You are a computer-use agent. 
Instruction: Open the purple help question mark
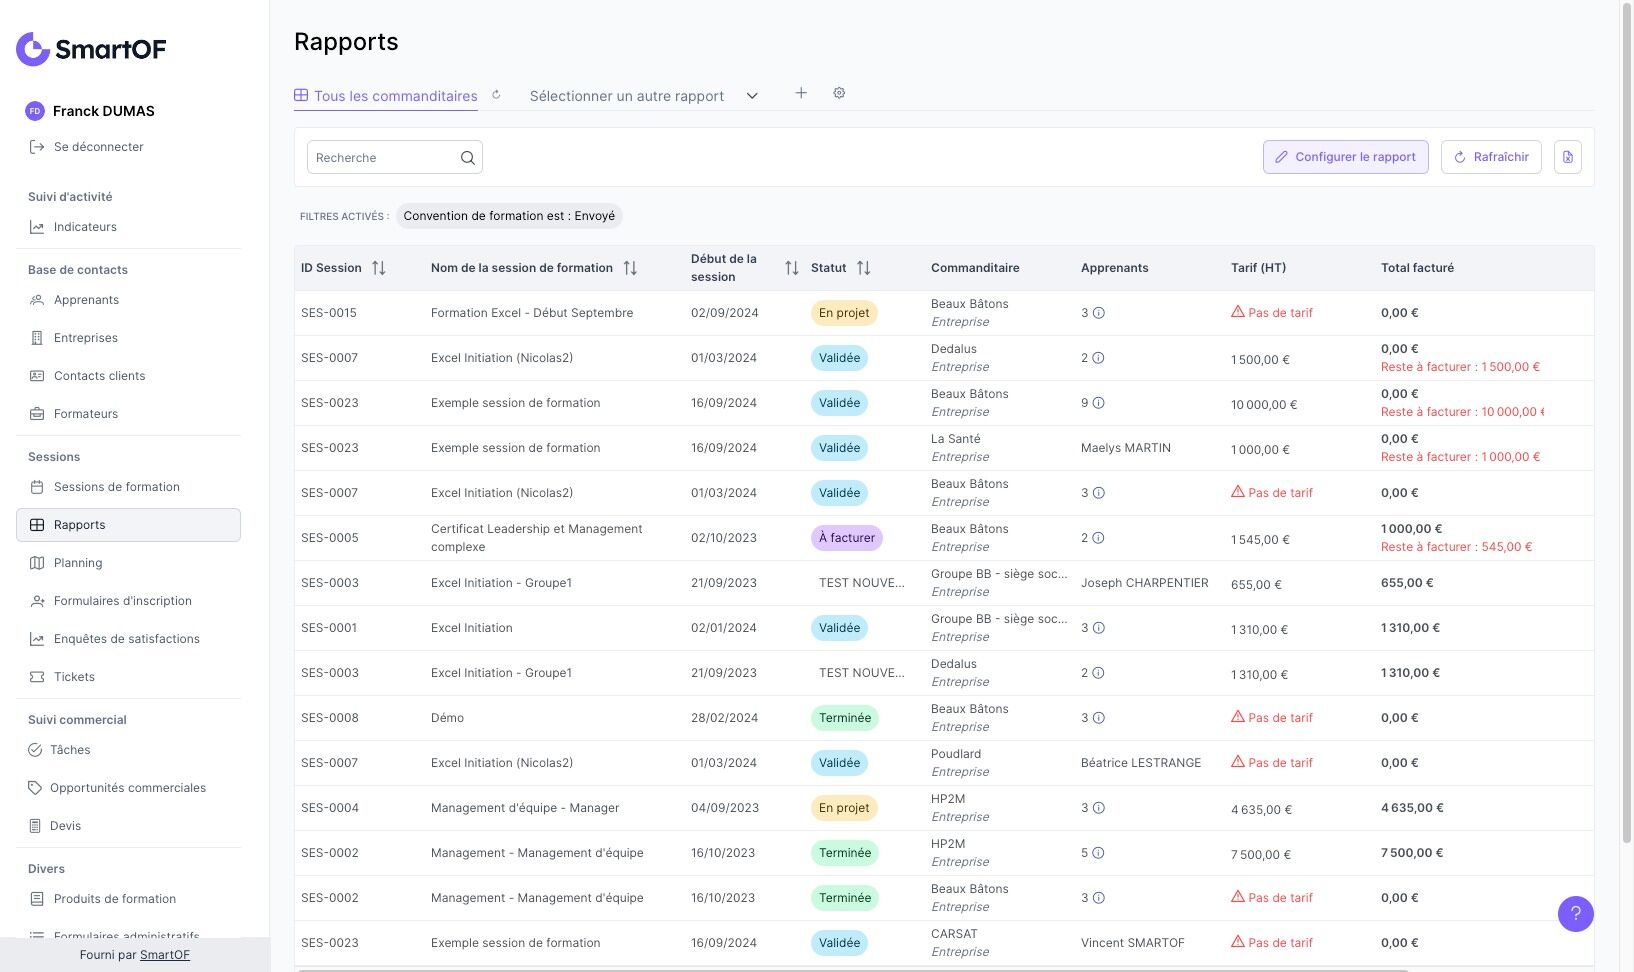point(1575,913)
